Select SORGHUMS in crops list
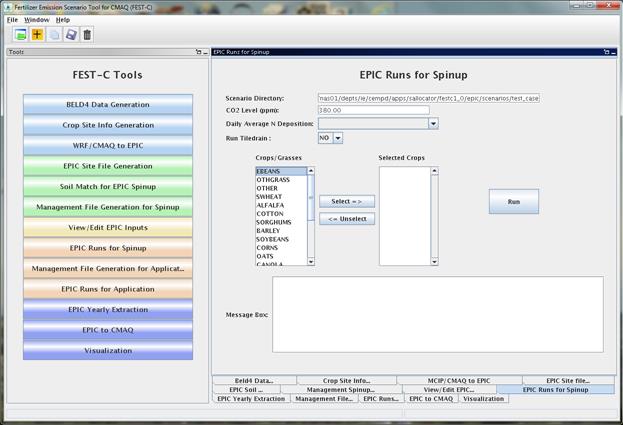Image resolution: width=623 pixels, height=425 pixels. 281,222
